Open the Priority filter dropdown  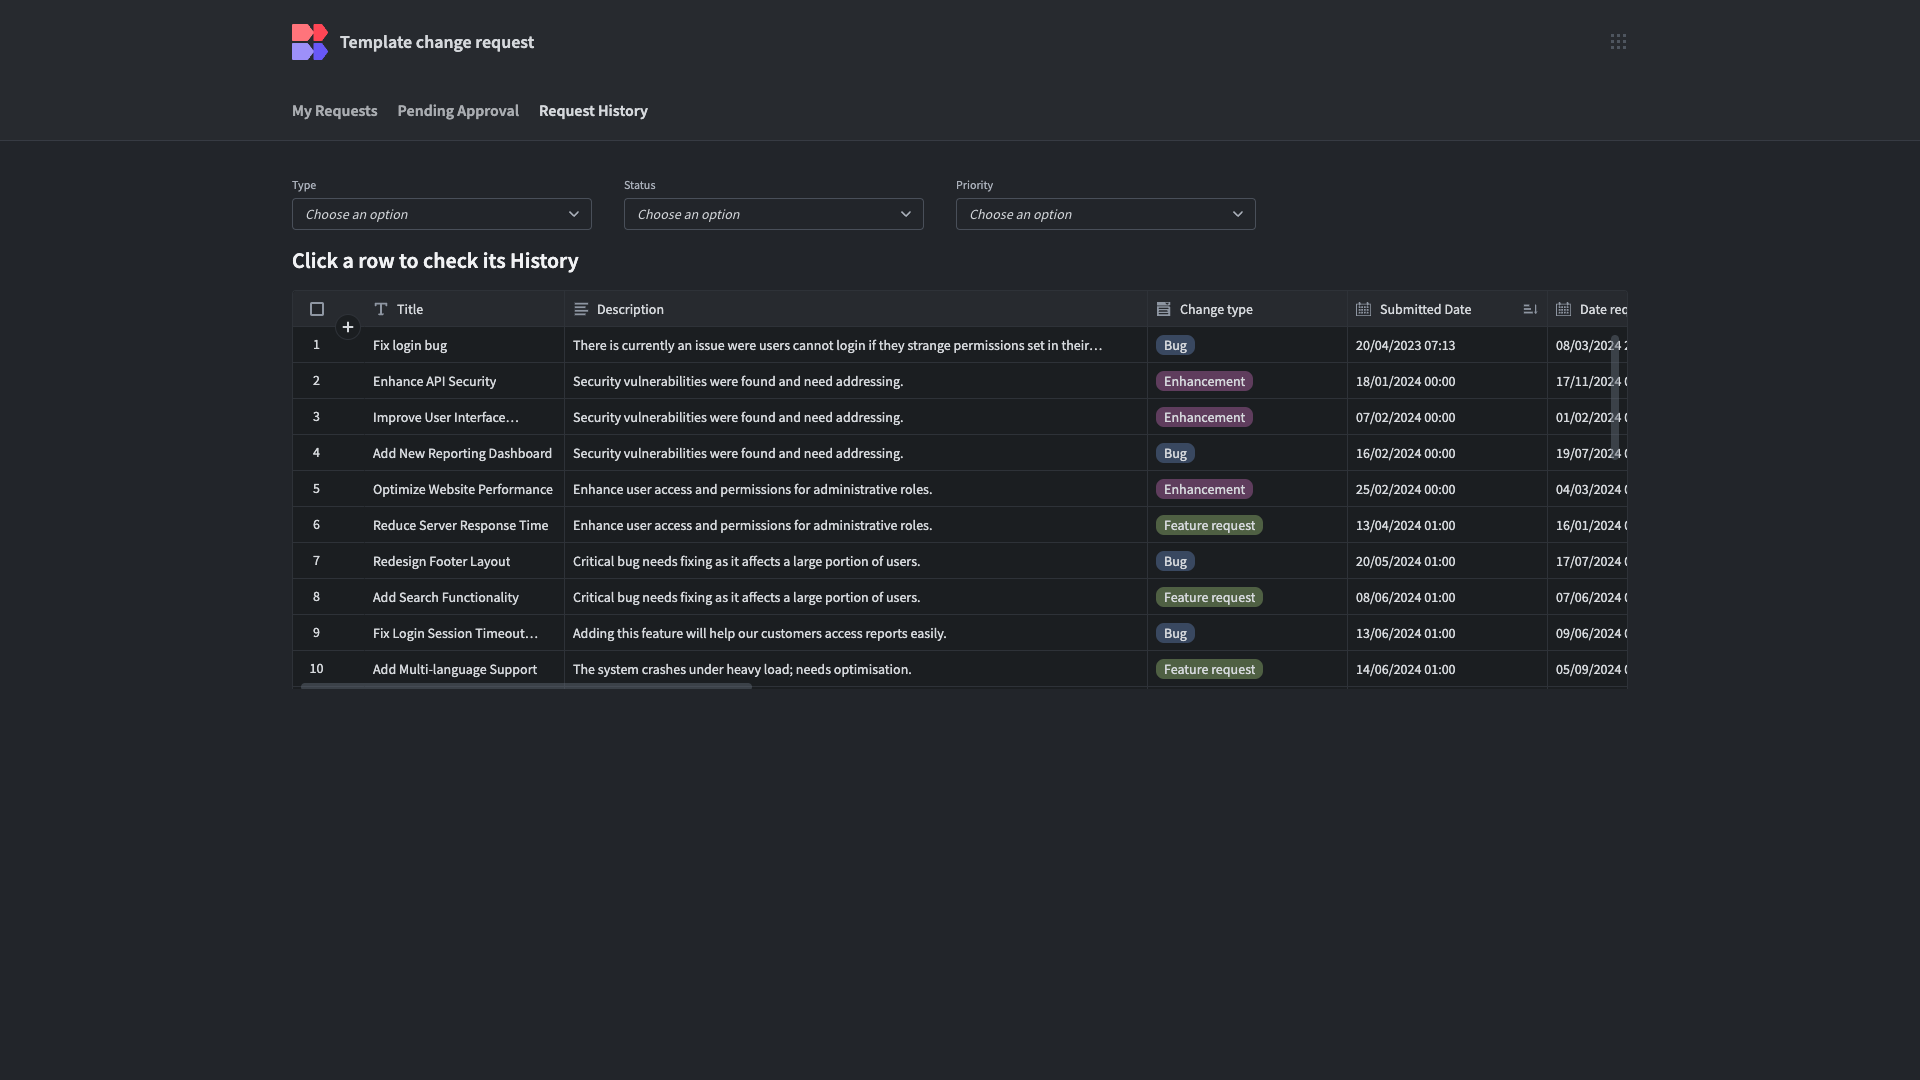click(1106, 214)
